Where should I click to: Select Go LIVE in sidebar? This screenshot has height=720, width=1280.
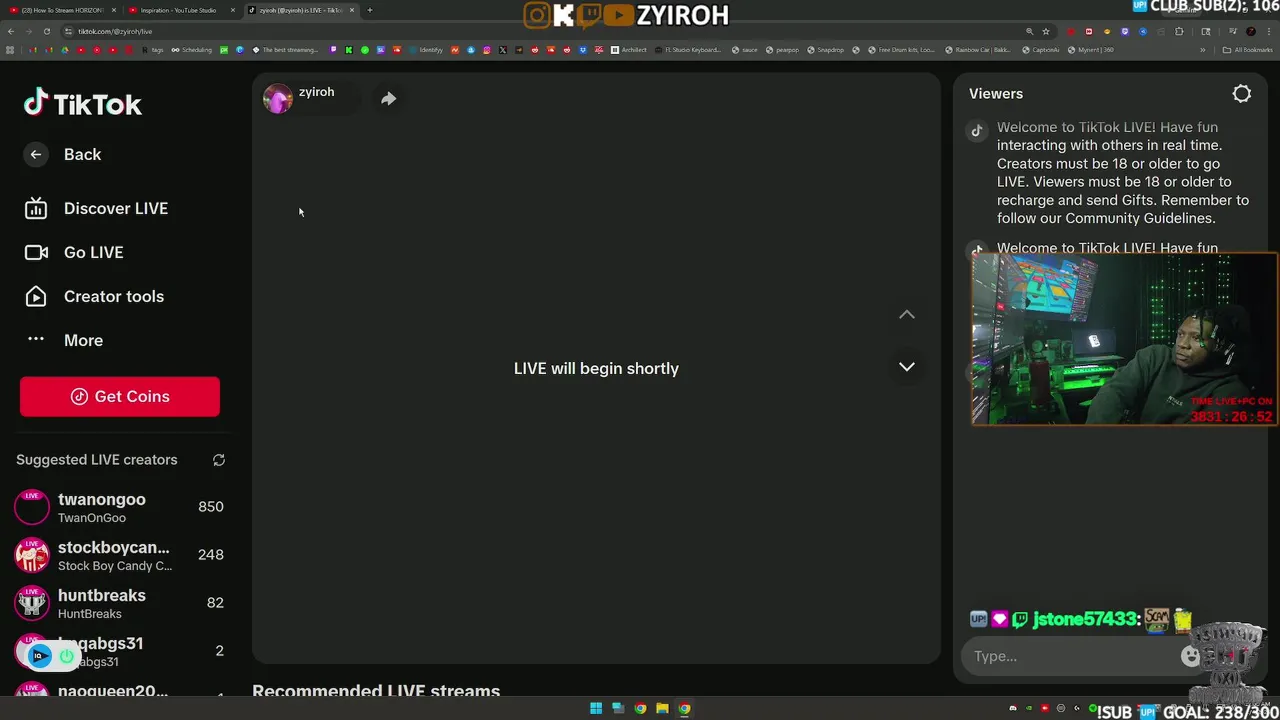tap(74, 252)
